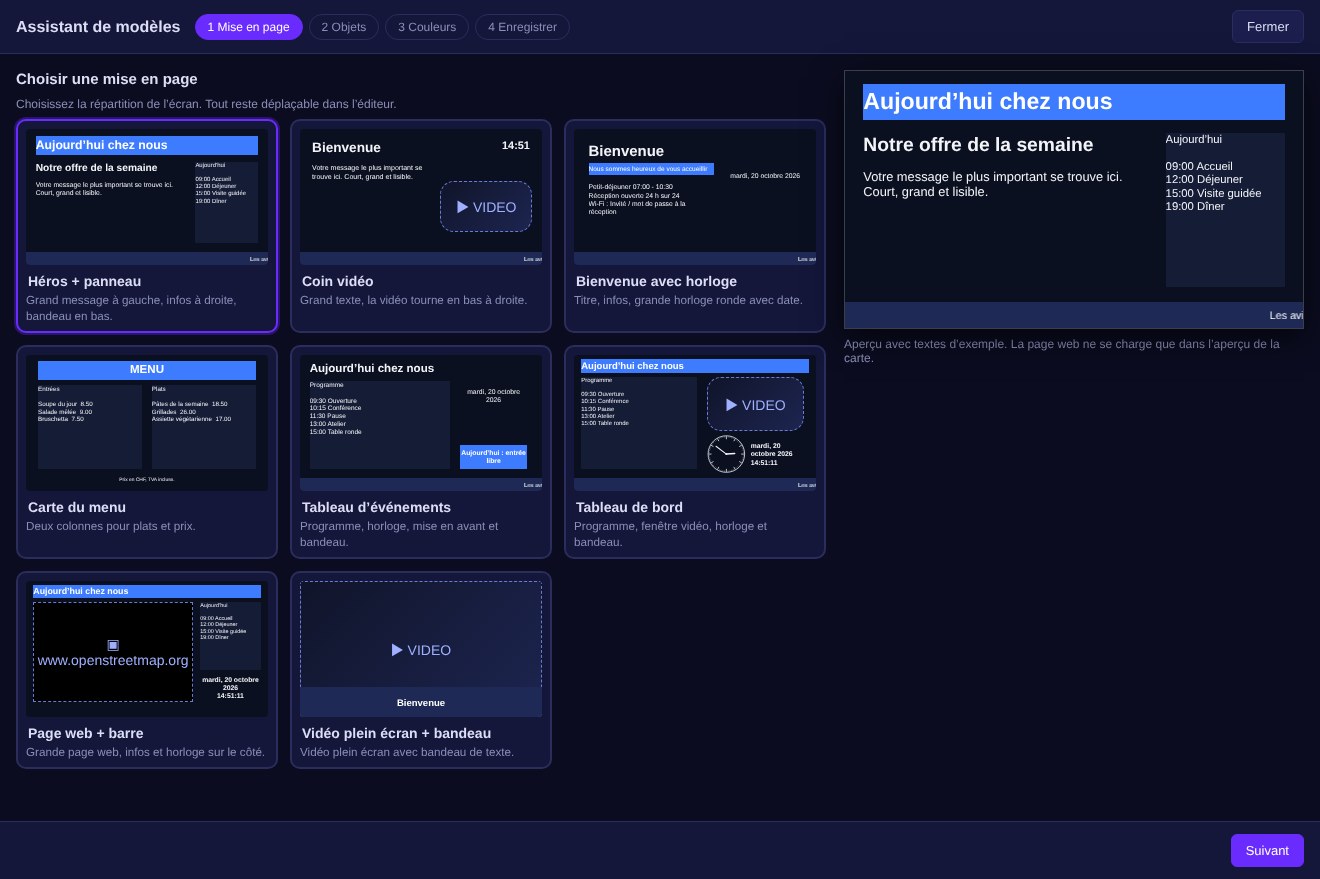Viewport: 1320px width, 879px height.
Task: Click the Fermer button
Action: (1268, 27)
